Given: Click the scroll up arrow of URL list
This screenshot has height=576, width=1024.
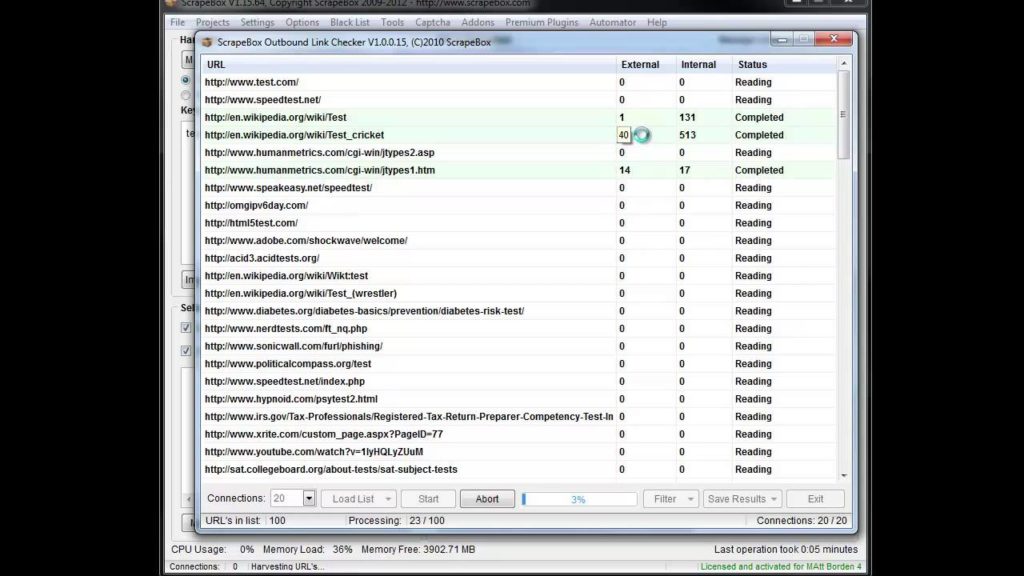Looking at the screenshot, I should [844, 63].
